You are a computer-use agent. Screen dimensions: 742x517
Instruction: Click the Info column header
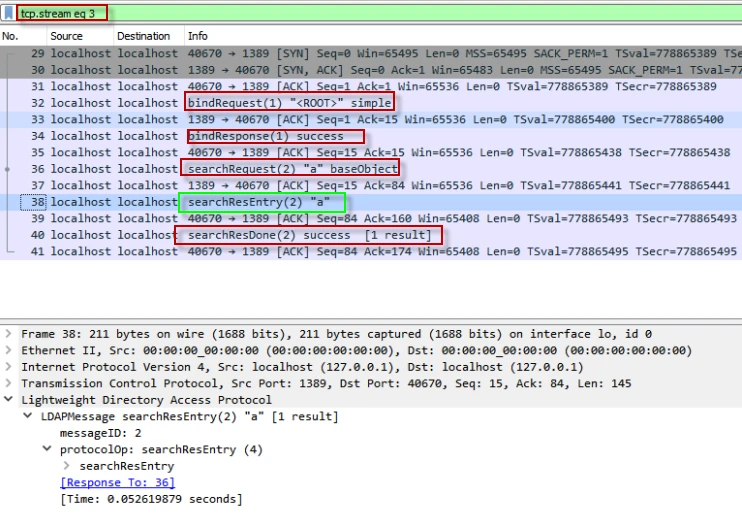(x=197, y=36)
